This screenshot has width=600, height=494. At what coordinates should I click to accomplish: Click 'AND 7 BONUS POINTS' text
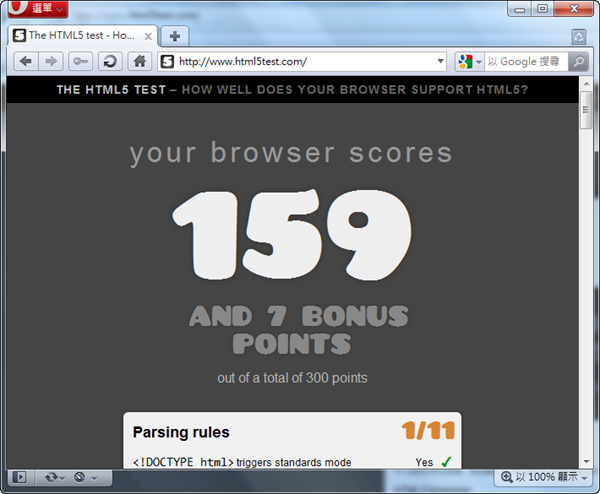(x=298, y=329)
